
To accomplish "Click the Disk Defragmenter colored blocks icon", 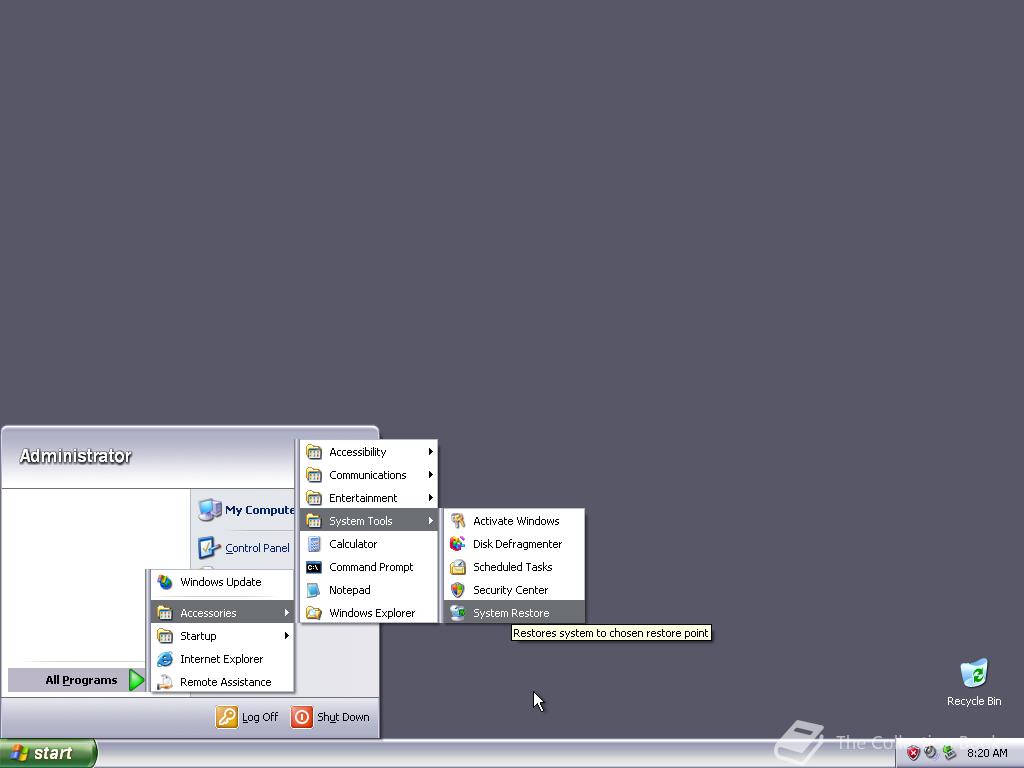I will click(x=458, y=543).
